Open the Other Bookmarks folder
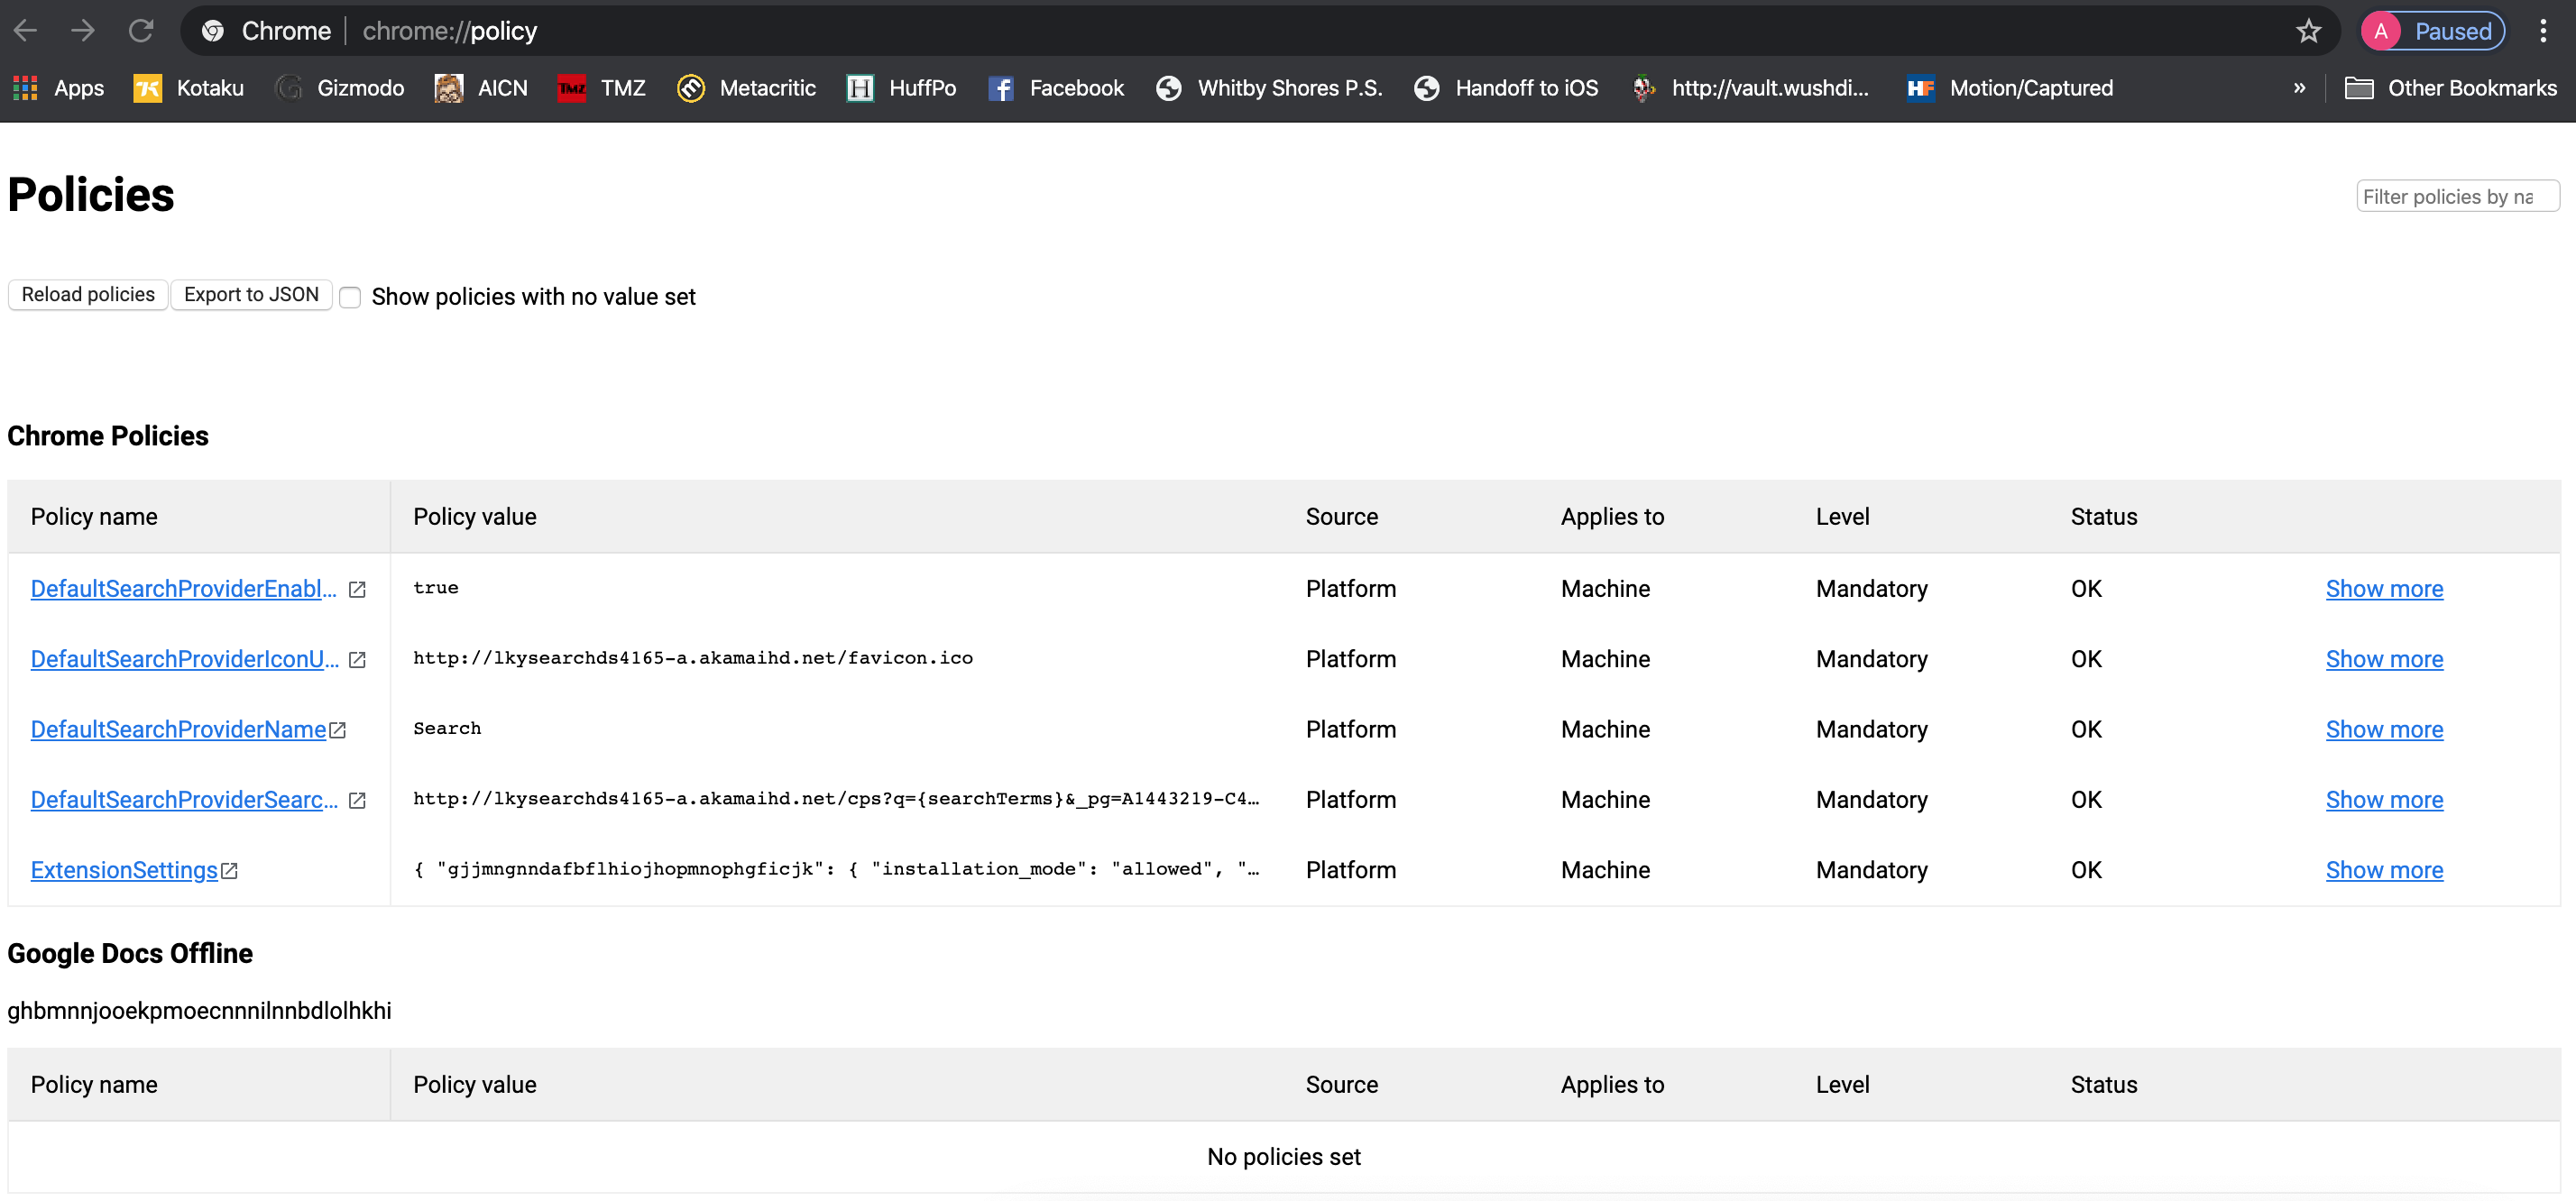This screenshot has width=2576, height=1201. pyautogui.click(x=2451, y=88)
